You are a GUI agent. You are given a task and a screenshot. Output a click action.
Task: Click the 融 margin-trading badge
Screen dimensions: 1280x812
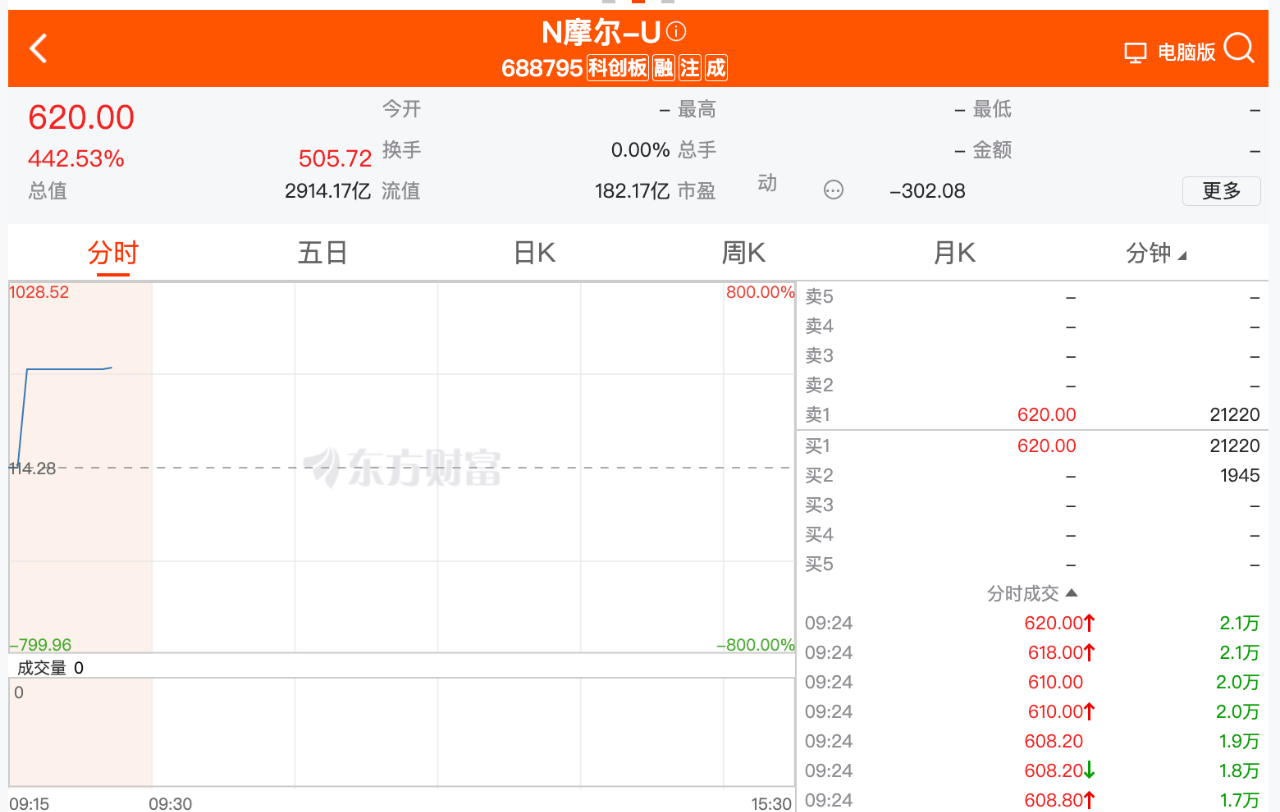(x=663, y=68)
